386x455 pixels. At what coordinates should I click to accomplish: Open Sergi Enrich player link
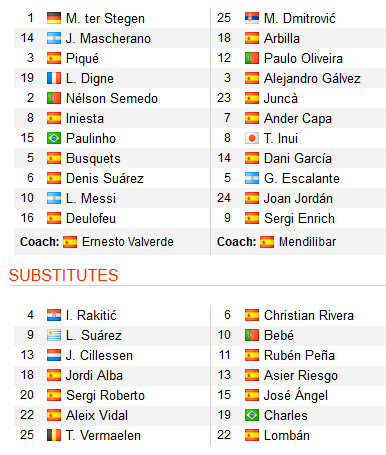point(299,219)
